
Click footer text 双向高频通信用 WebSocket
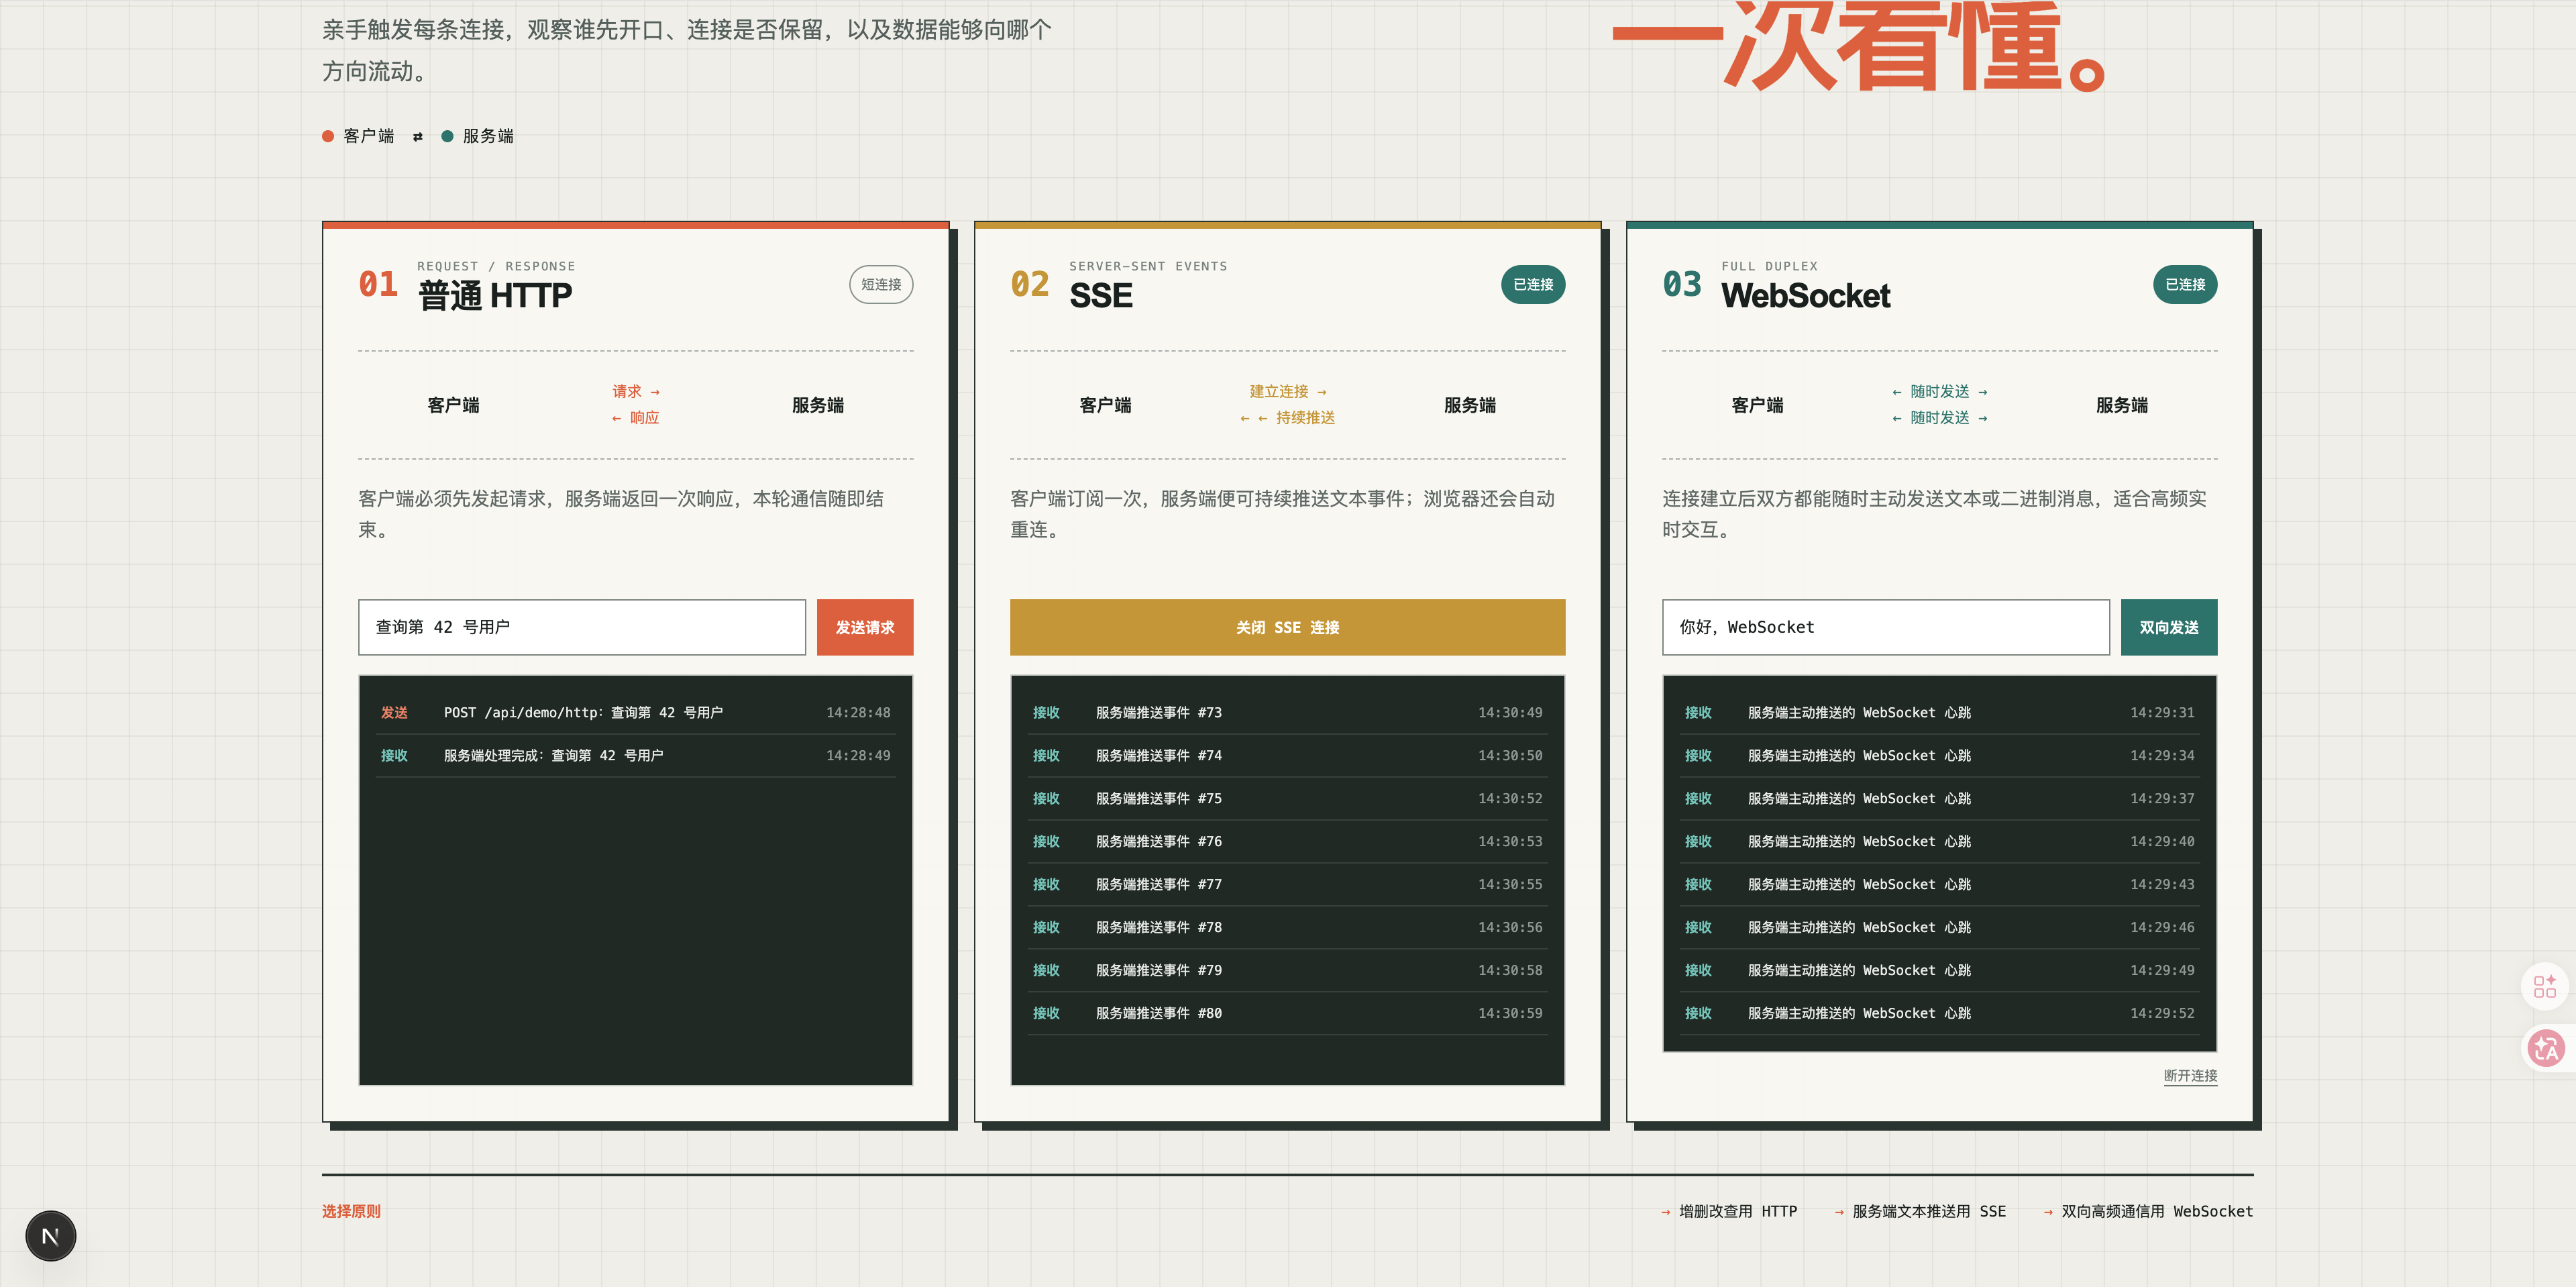tap(2157, 1211)
